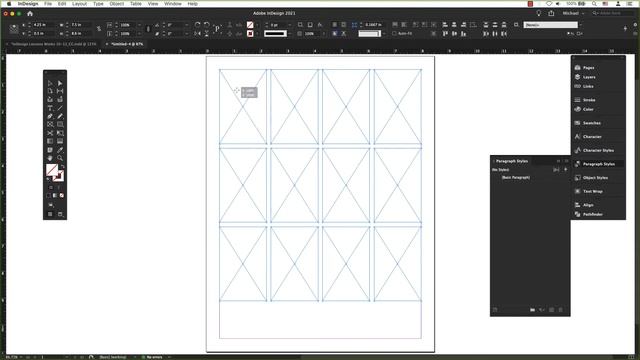Open the Layers panel
Image resolution: width=640 pixels, height=360 pixels.
tap(589, 77)
